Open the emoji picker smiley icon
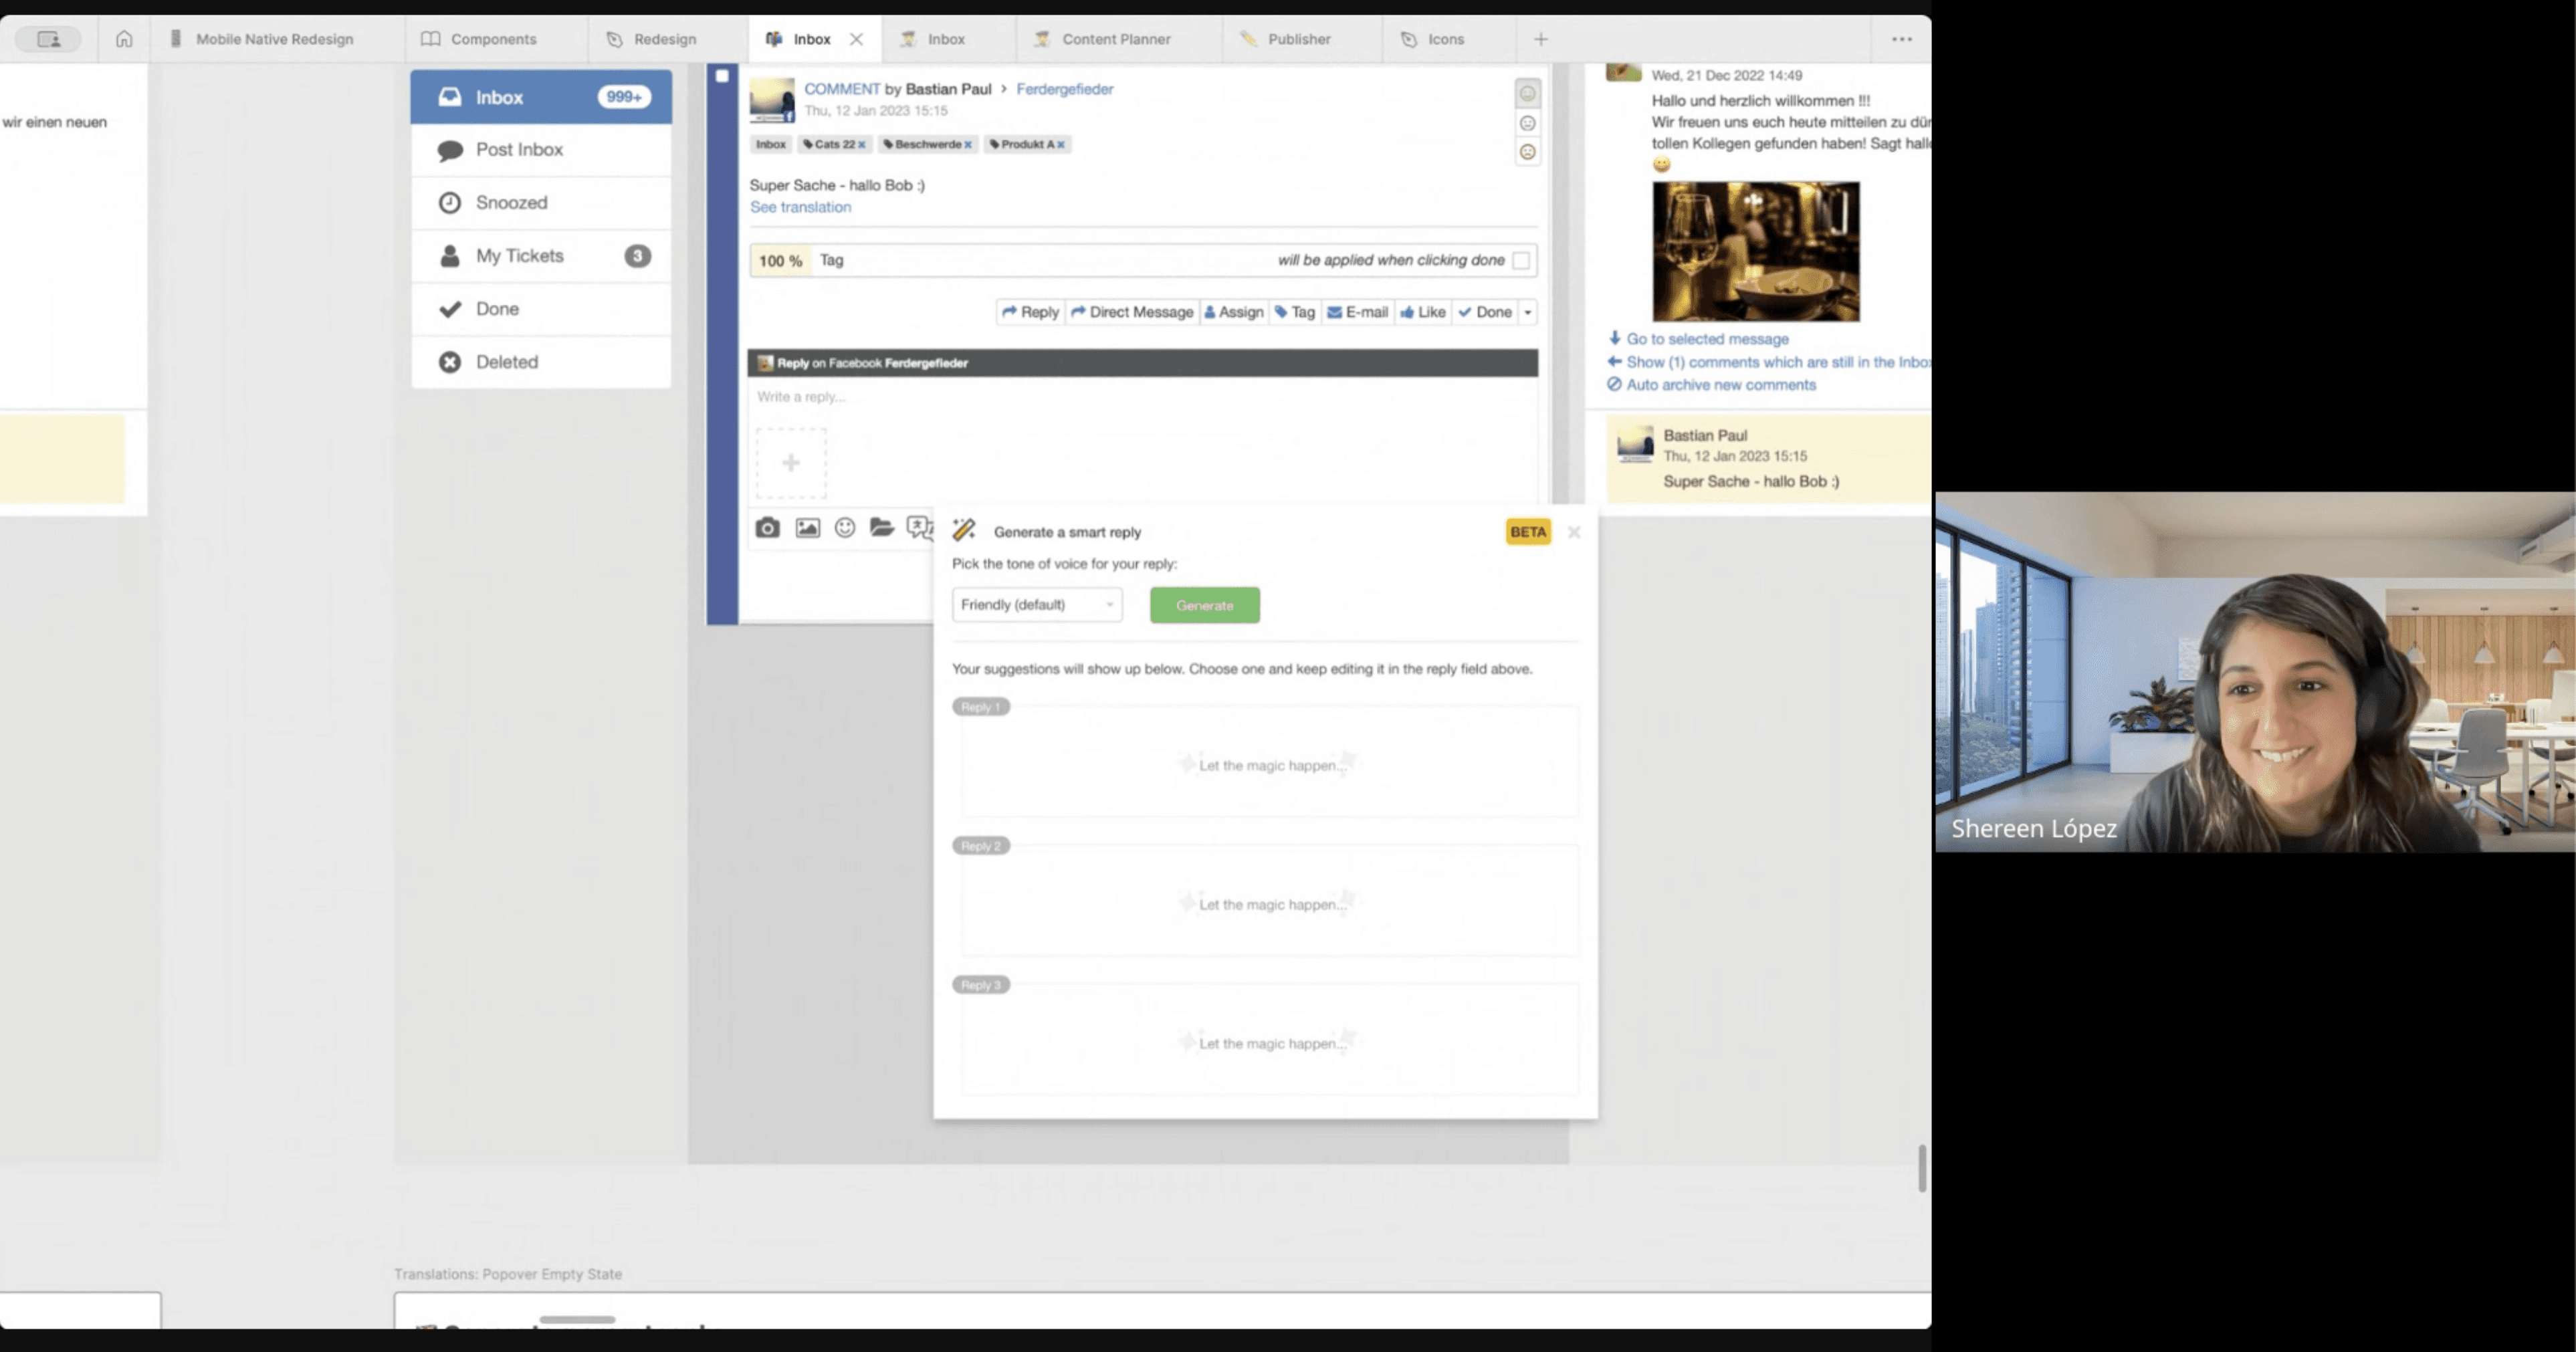The image size is (2576, 1352). [x=845, y=528]
